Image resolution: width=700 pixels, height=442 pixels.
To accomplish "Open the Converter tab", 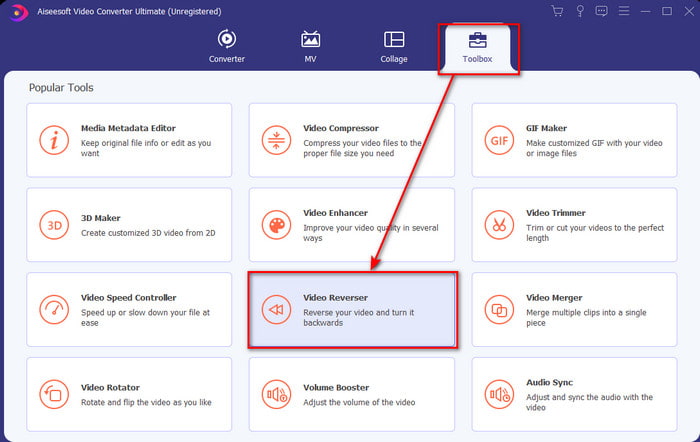I will pos(227,46).
